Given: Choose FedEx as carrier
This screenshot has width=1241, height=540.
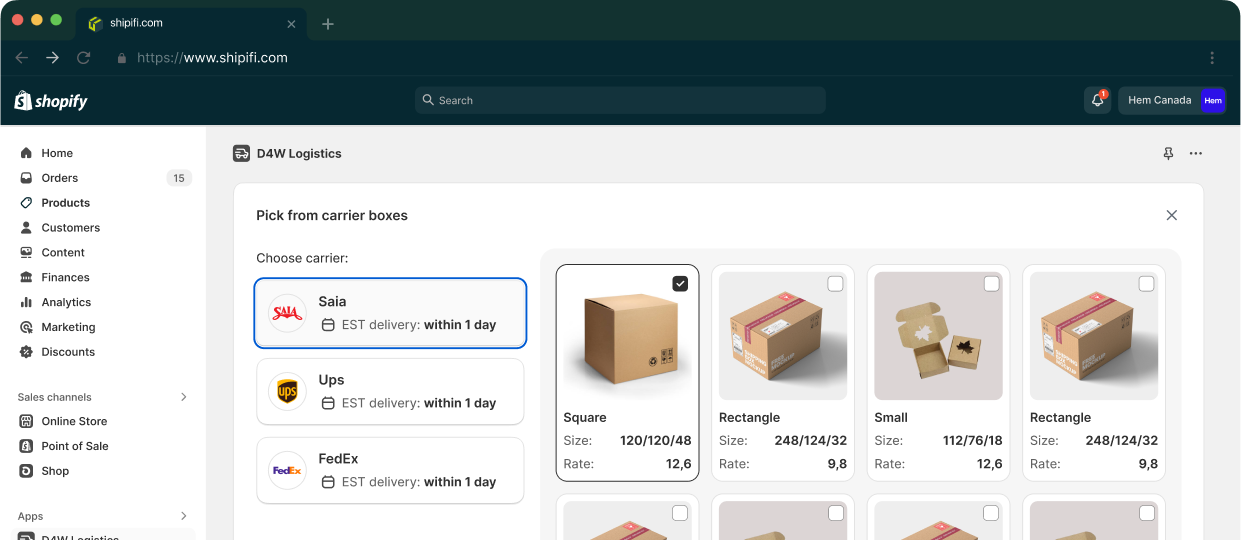Looking at the screenshot, I should [390, 470].
